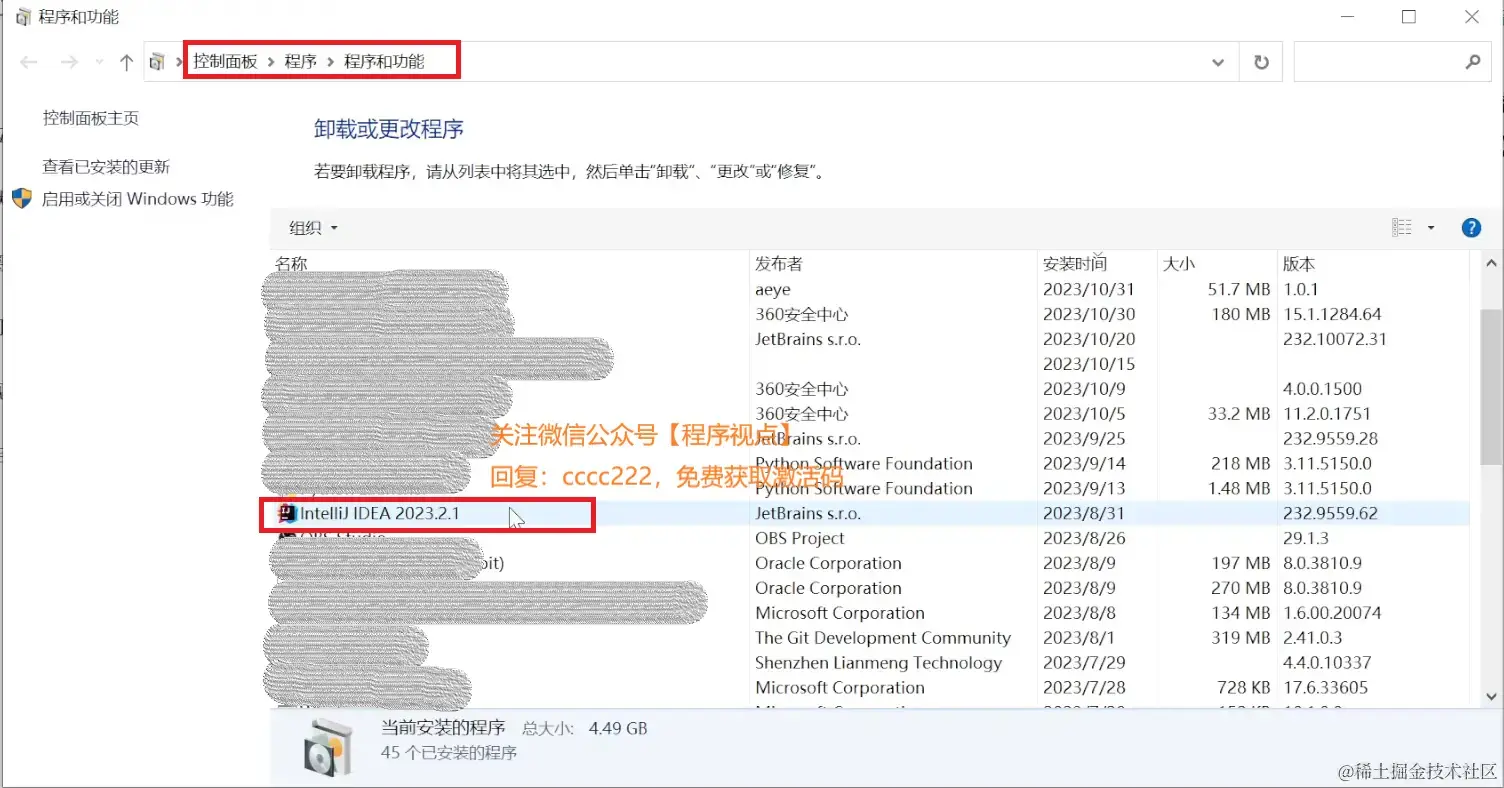The width and height of the screenshot is (1504, 788).
Task: Select the 控制面板 breadcrumb
Action: tap(226, 61)
